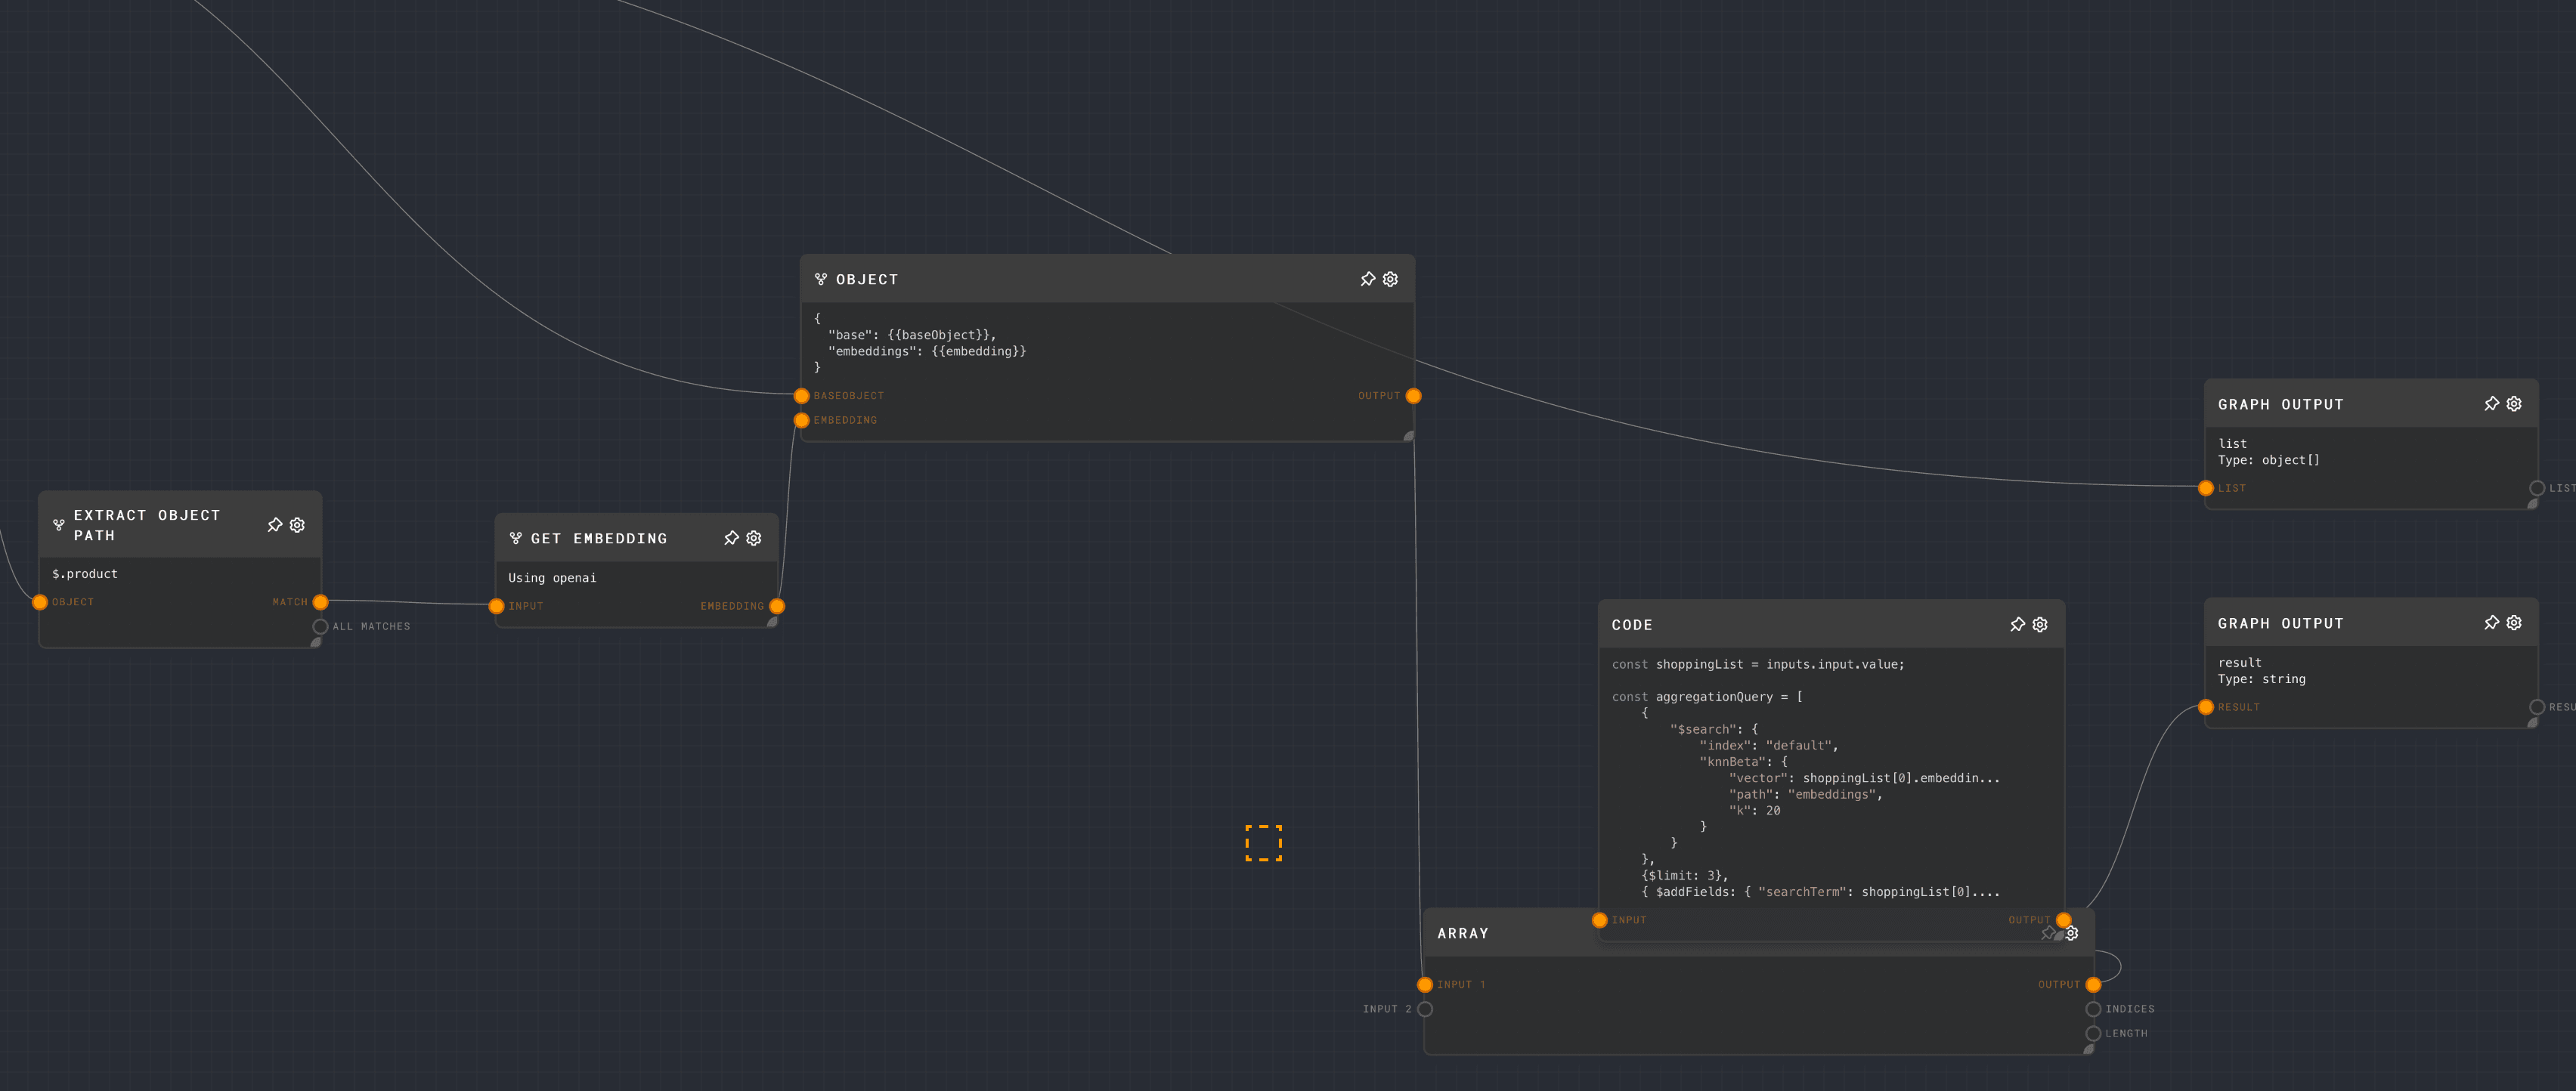Click the Length output port on Array
Viewport: 2576px width, 1091px height.
coord(2093,1034)
